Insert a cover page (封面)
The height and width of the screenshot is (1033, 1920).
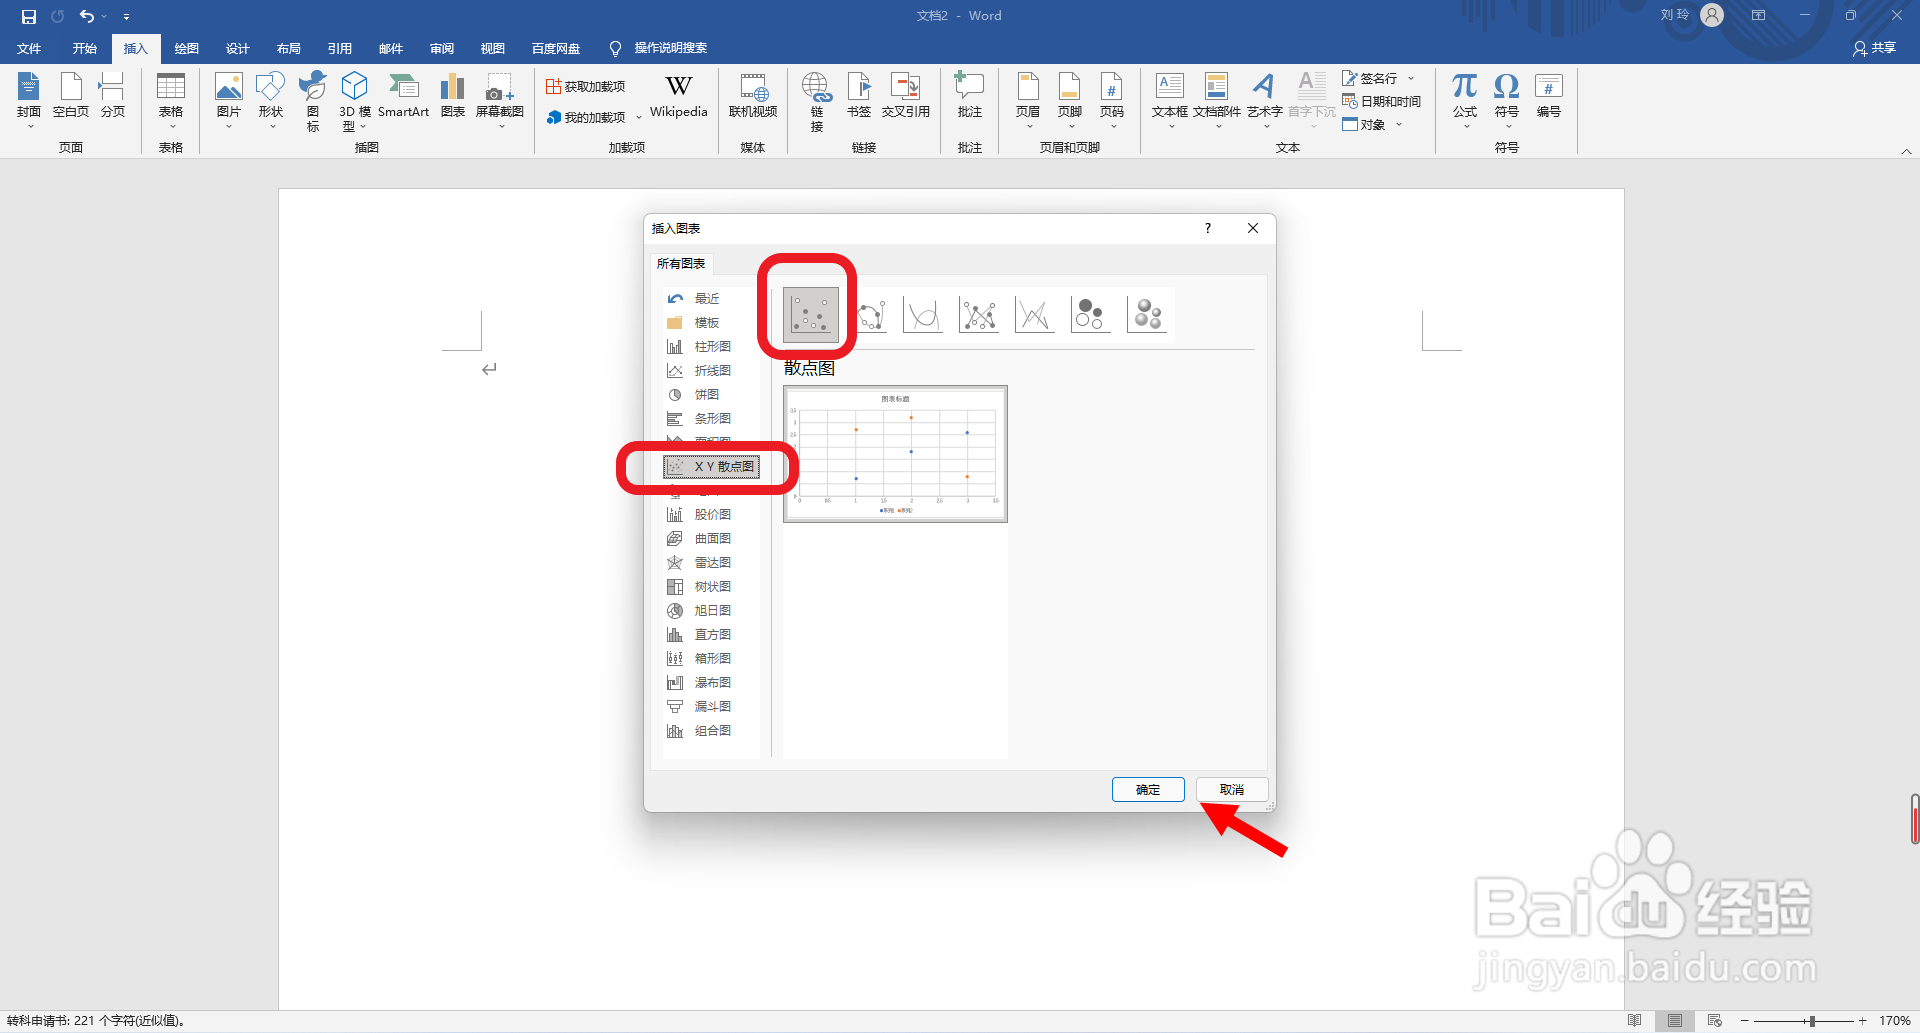point(29,100)
